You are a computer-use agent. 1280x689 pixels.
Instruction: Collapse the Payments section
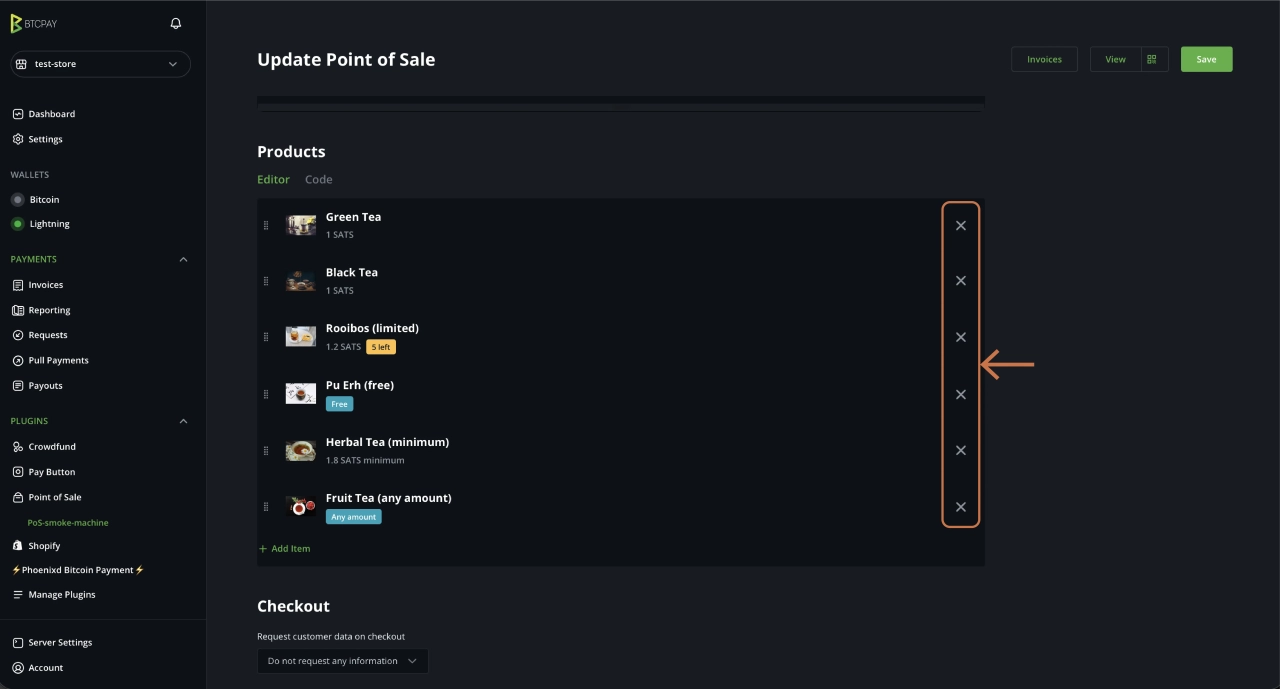[183, 259]
